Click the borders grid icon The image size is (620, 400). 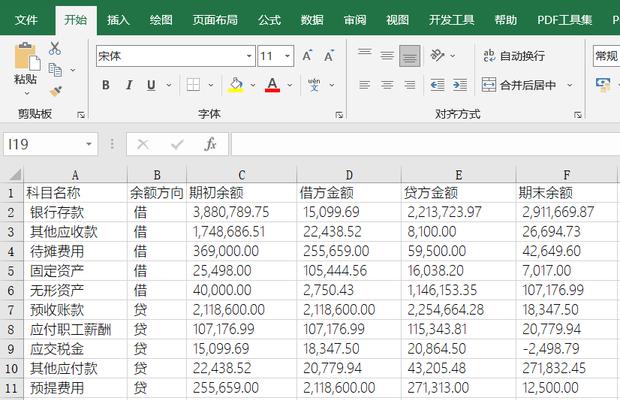pyautogui.click(x=193, y=85)
